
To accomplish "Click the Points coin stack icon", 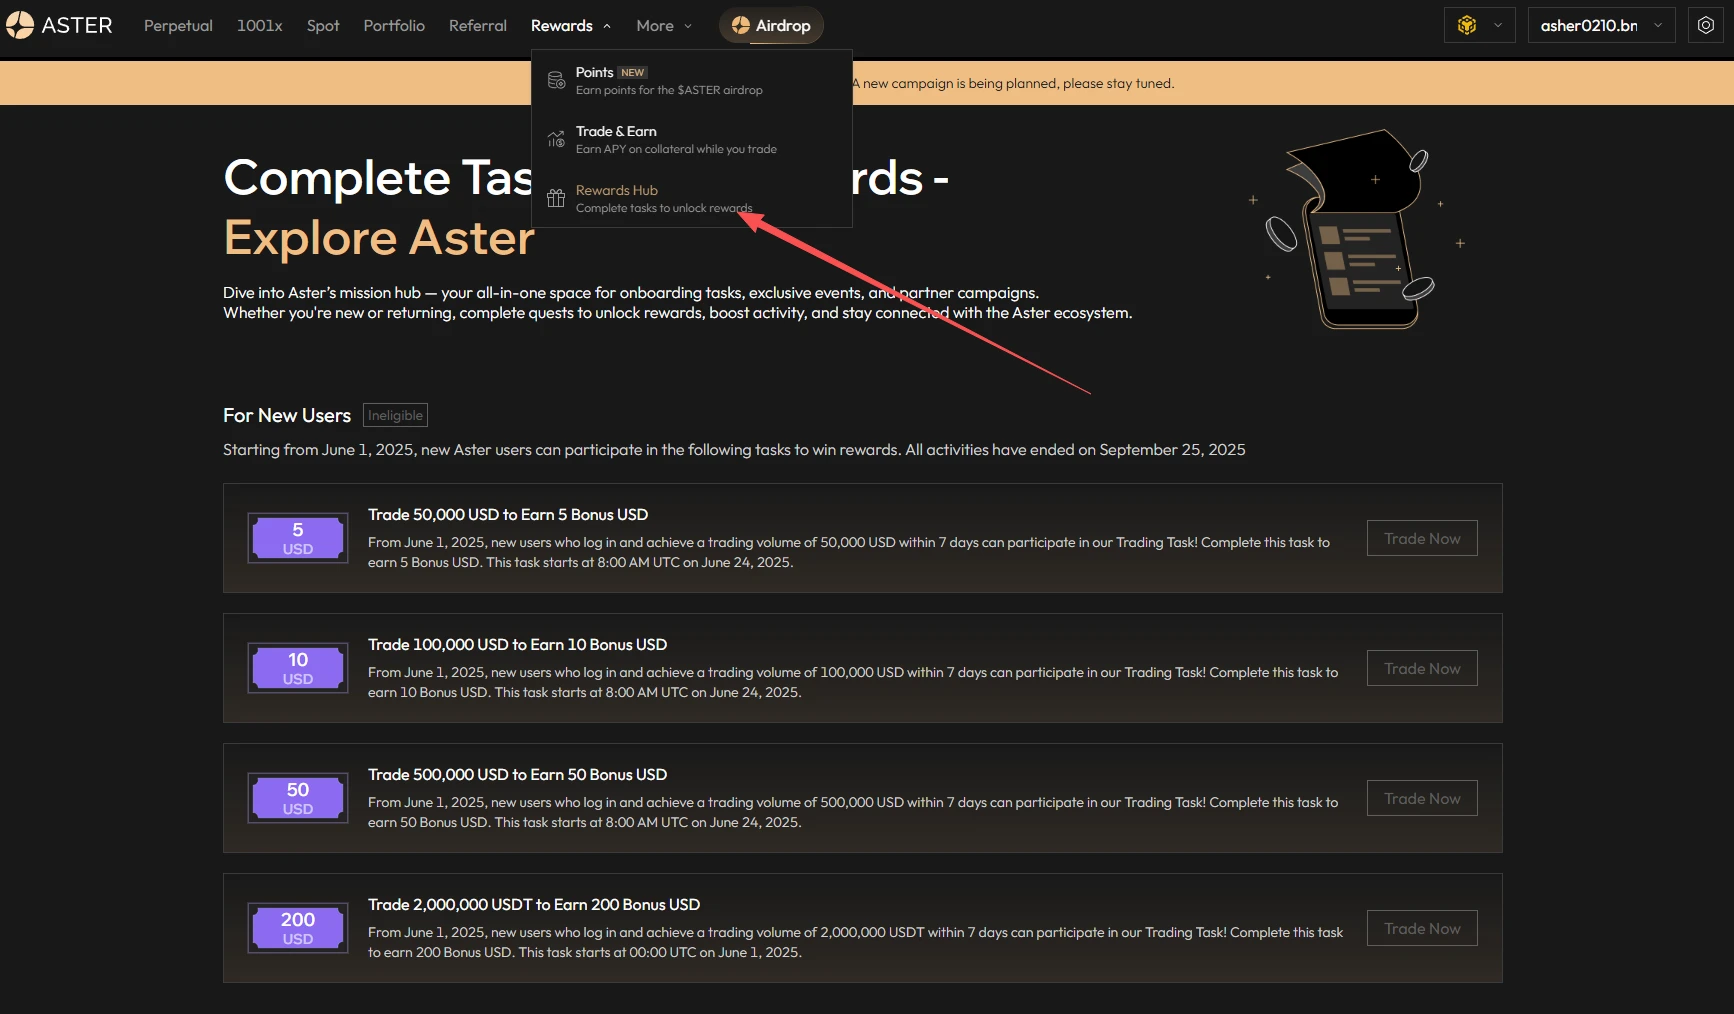I will pyautogui.click(x=556, y=81).
